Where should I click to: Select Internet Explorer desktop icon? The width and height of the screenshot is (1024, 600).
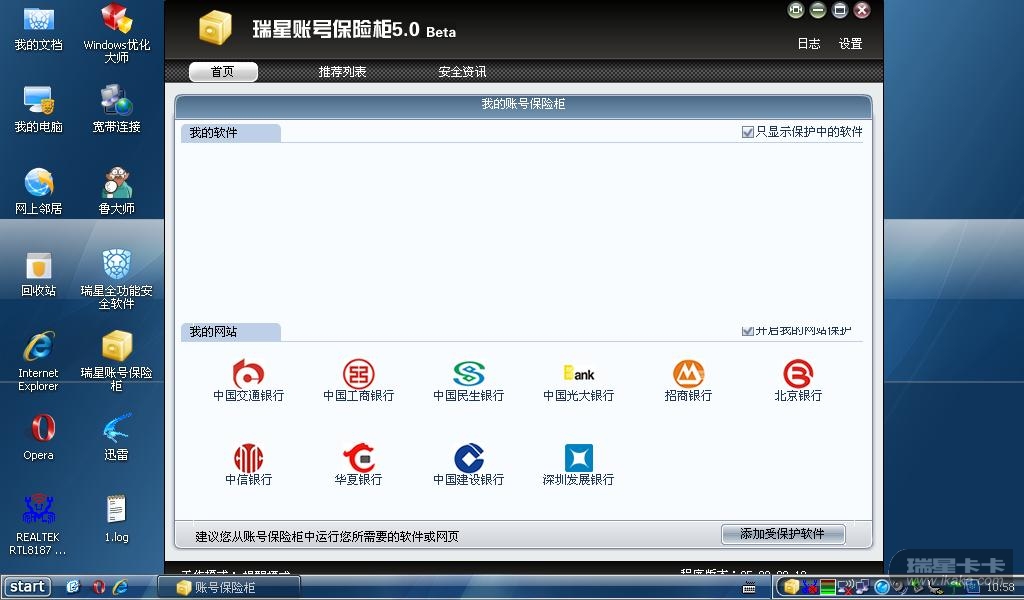(39, 362)
